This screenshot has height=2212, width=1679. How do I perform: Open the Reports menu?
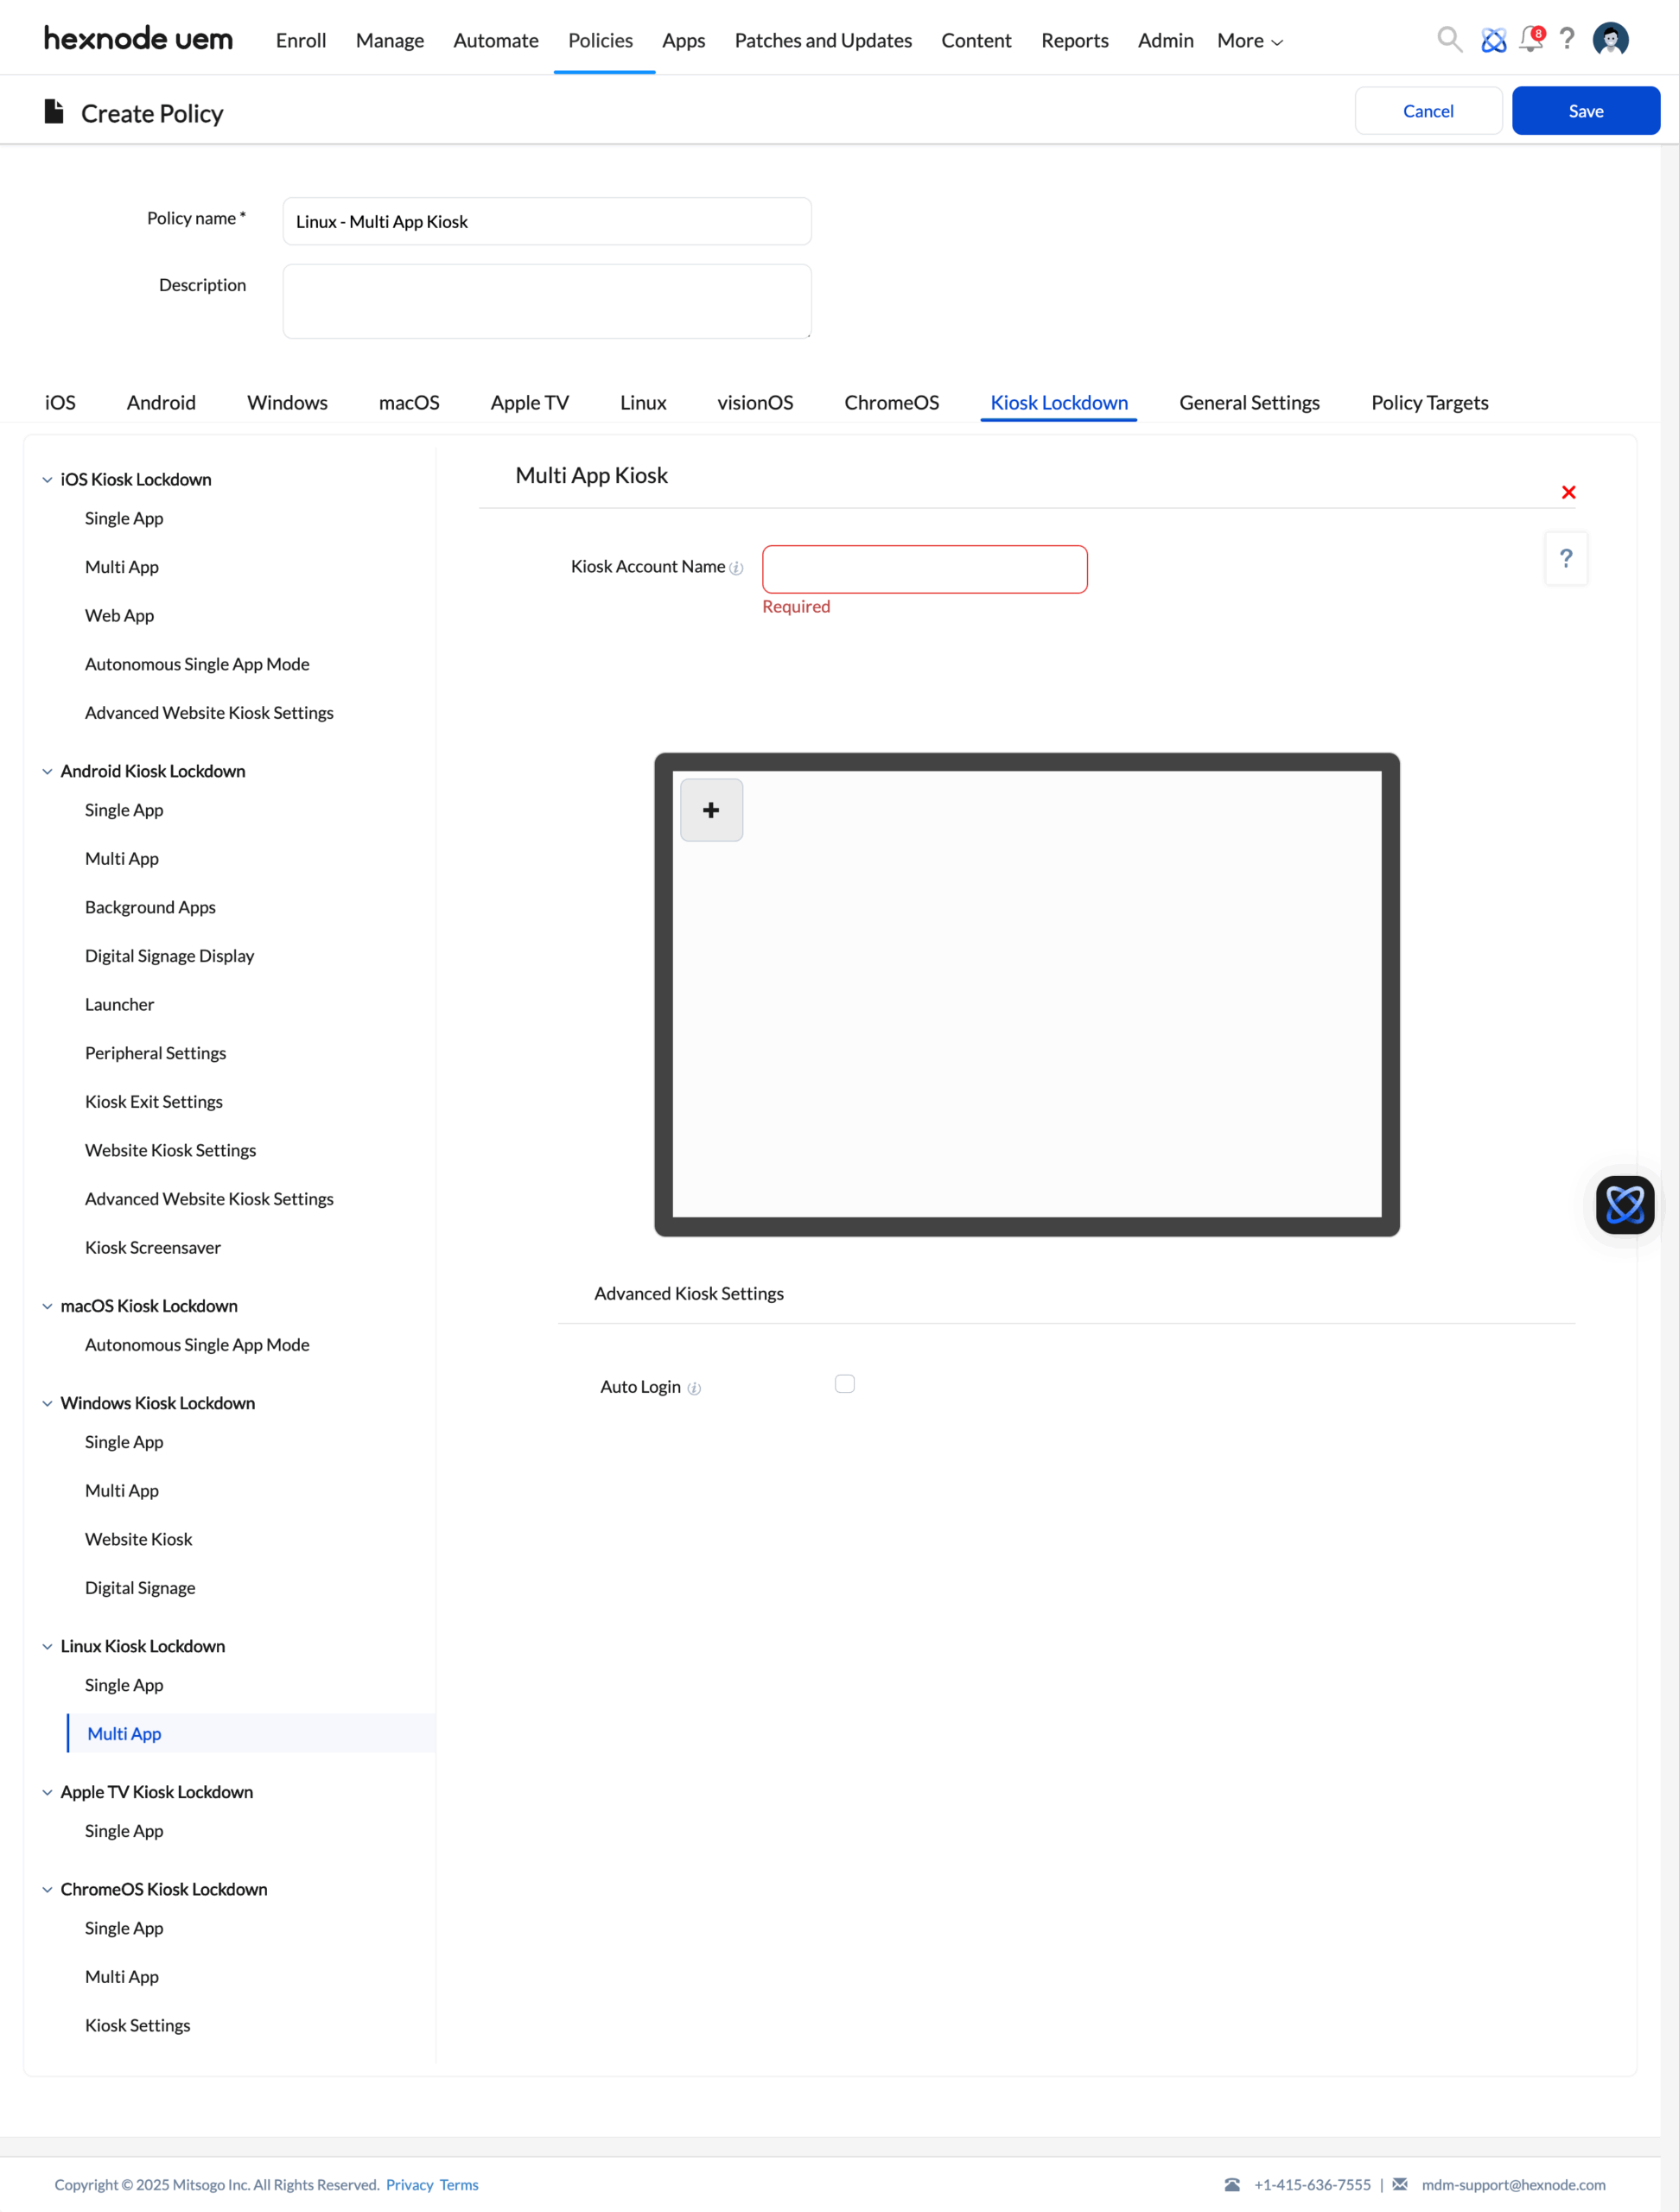[1075, 40]
